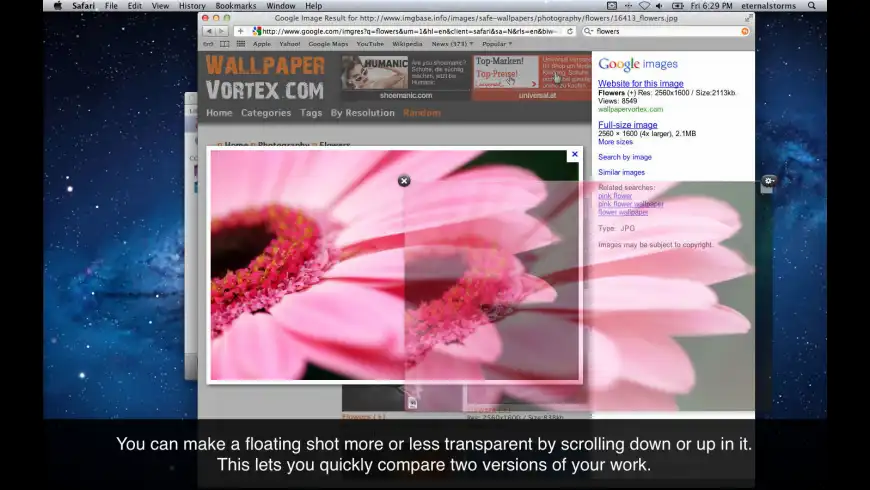Open the Help menu
This screenshot has height=490, width=870.
click(x=313, y=6)
